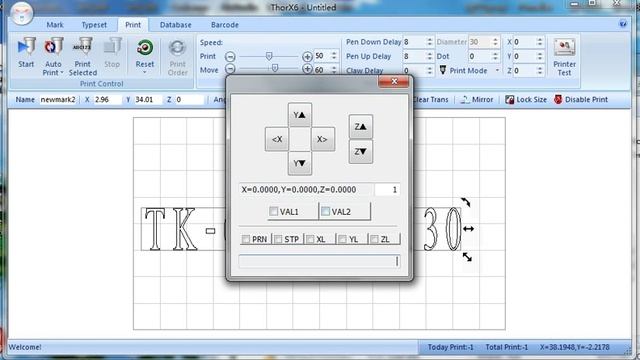Expand the Reset dropdown arrow
640x360 pixels.
[x=145, y=73]
